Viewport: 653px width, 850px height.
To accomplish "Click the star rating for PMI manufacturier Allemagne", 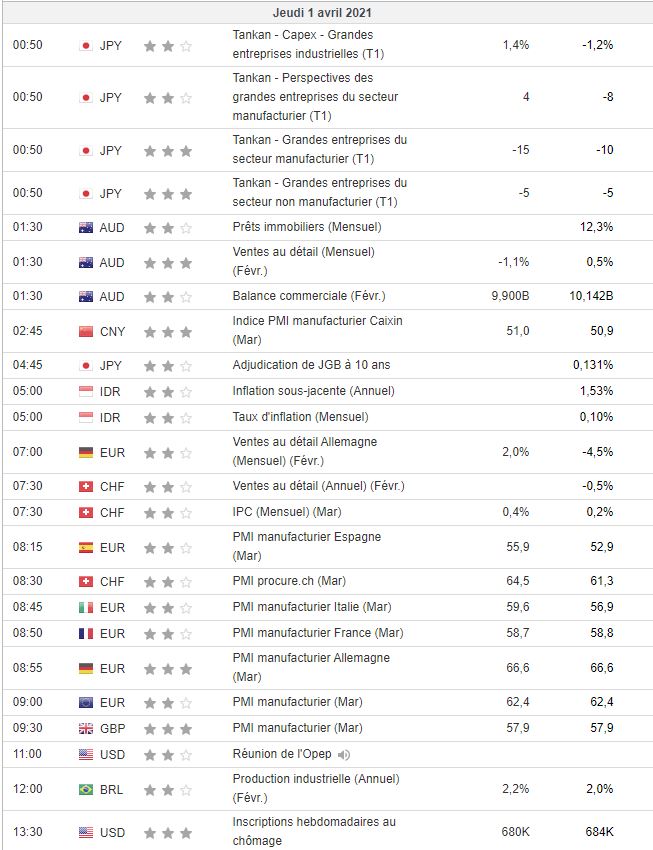I will click(x=167, y=668).
